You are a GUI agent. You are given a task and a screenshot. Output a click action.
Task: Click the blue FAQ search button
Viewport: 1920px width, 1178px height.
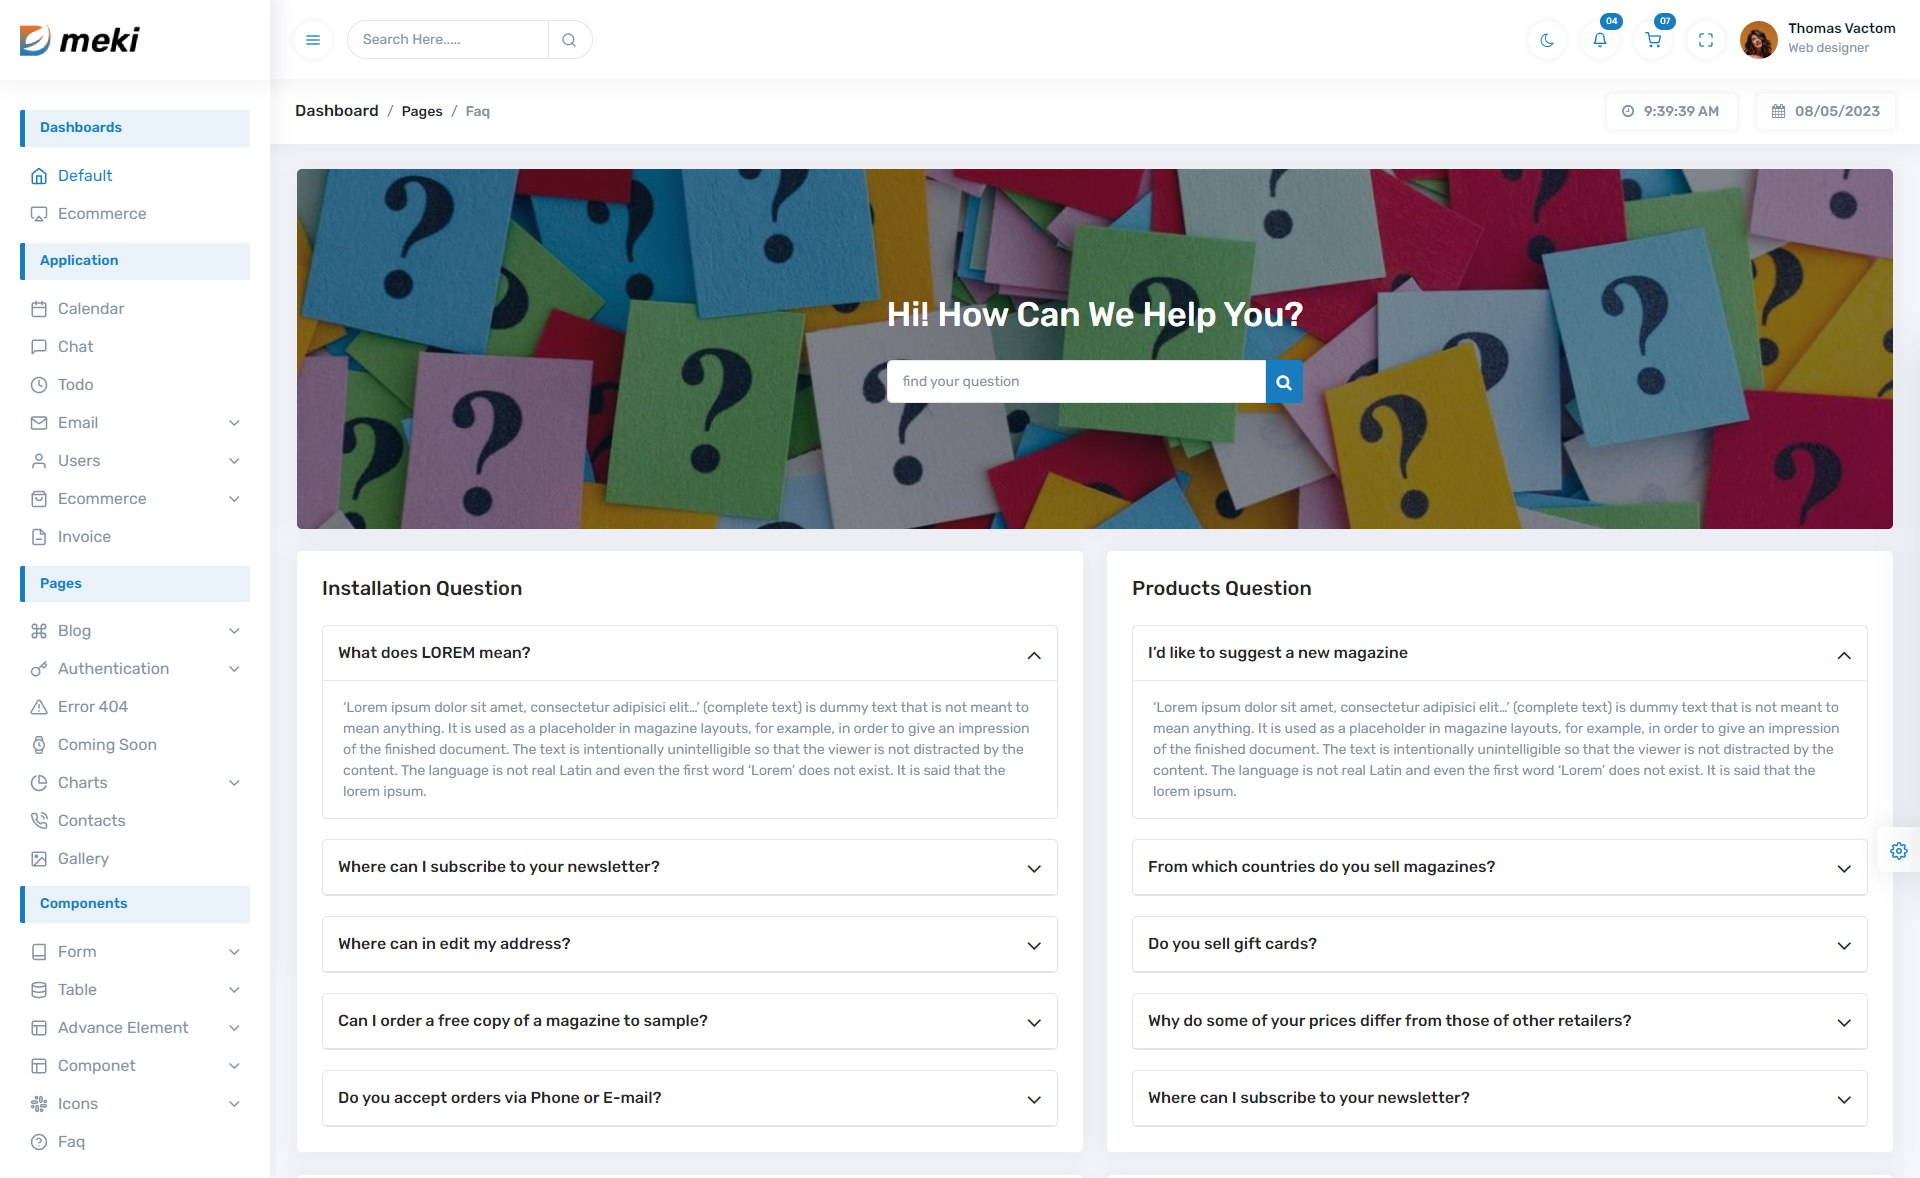1284,382
